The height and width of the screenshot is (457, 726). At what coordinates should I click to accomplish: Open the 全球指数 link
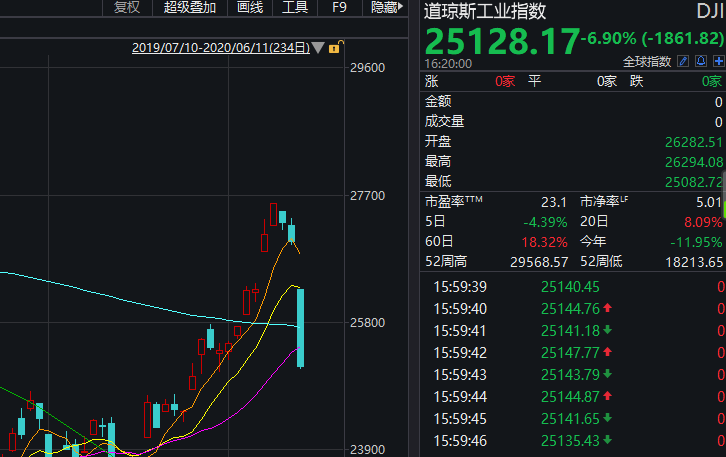click(x=647, y=62)
